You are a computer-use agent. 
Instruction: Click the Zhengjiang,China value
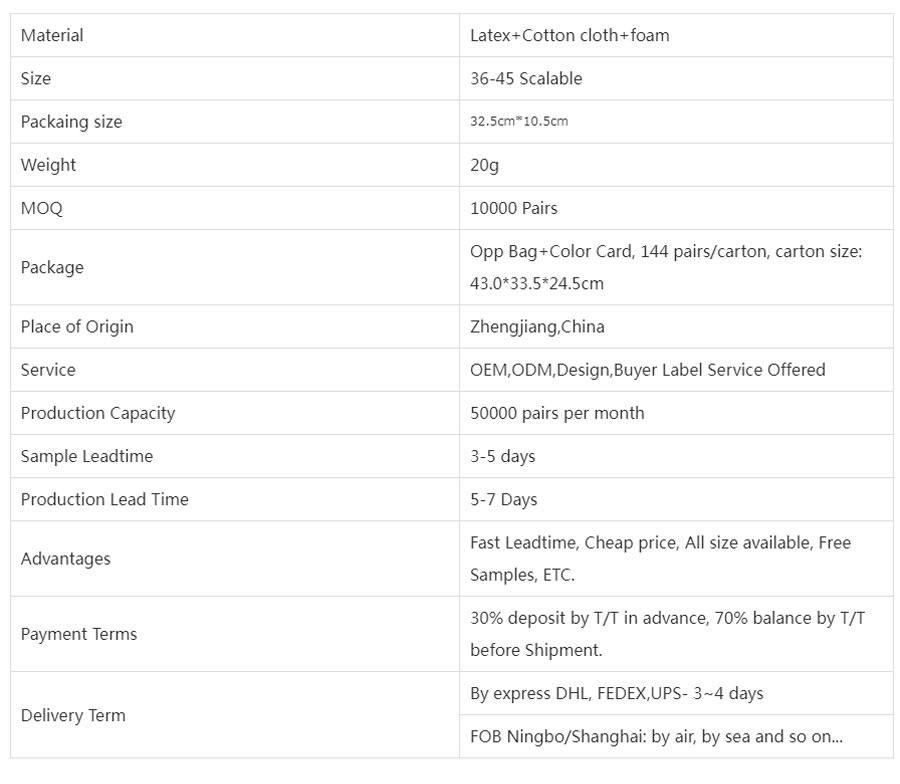pos(537,326)
